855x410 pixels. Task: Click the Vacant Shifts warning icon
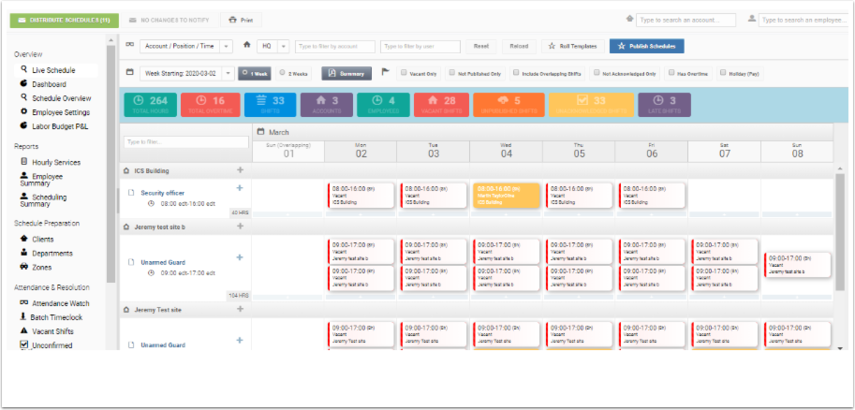click(24, 331)
